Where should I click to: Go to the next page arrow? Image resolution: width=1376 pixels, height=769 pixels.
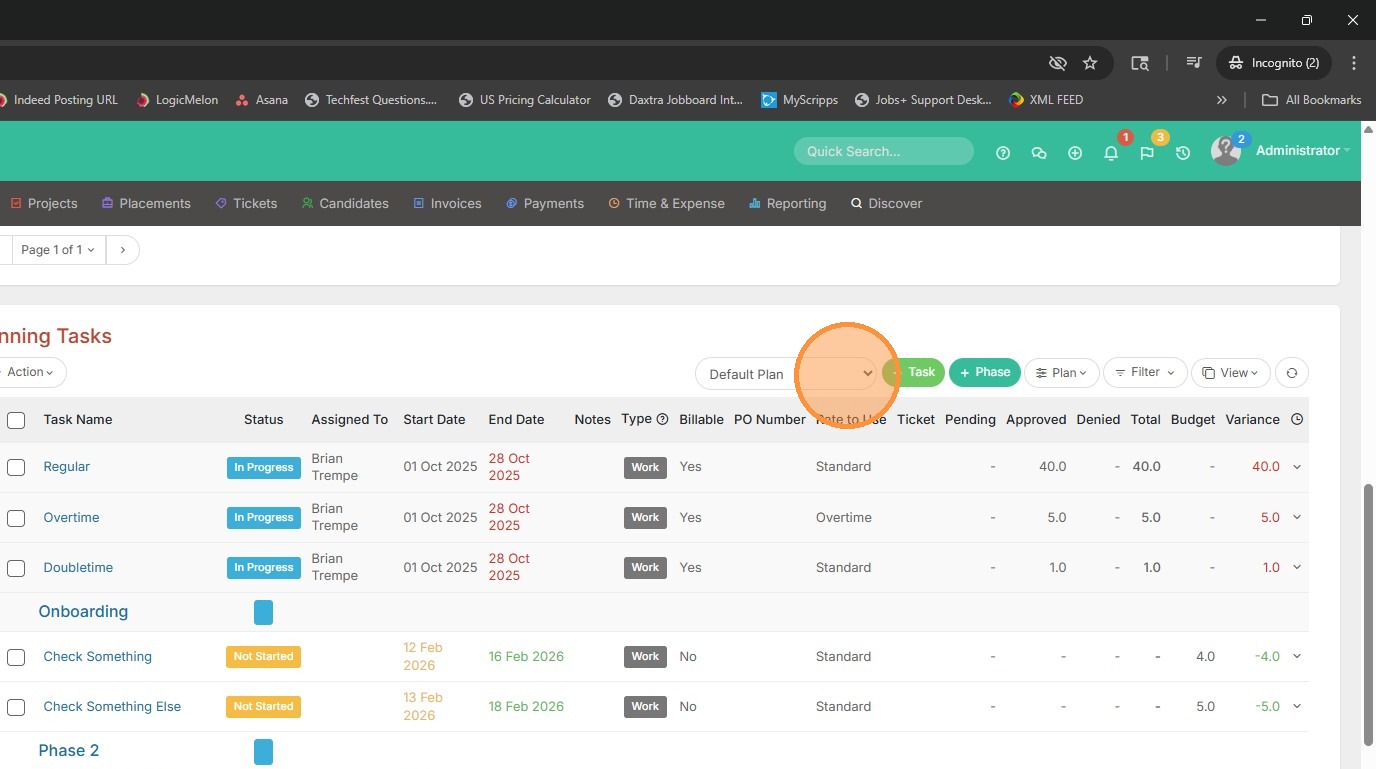click(x=123, y=250)
